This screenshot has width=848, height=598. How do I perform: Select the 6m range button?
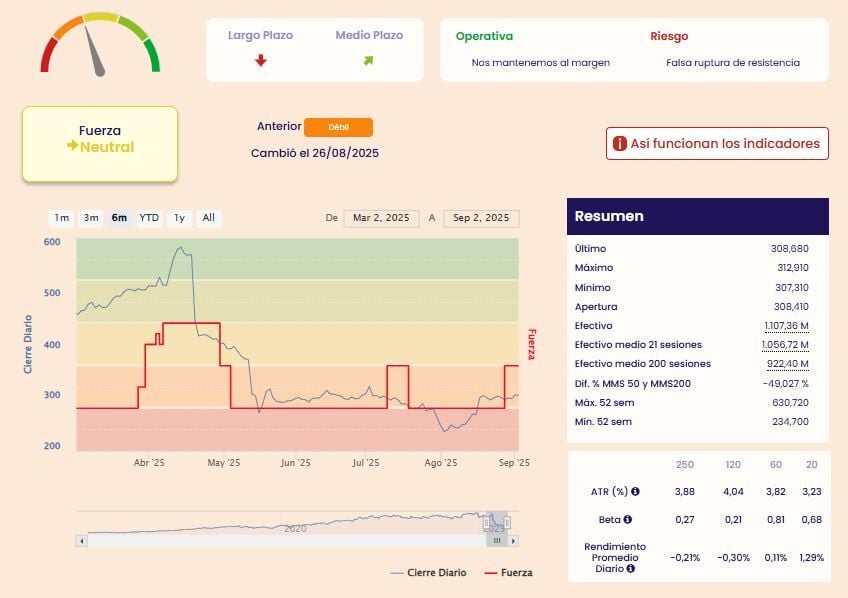pos(120,218)
